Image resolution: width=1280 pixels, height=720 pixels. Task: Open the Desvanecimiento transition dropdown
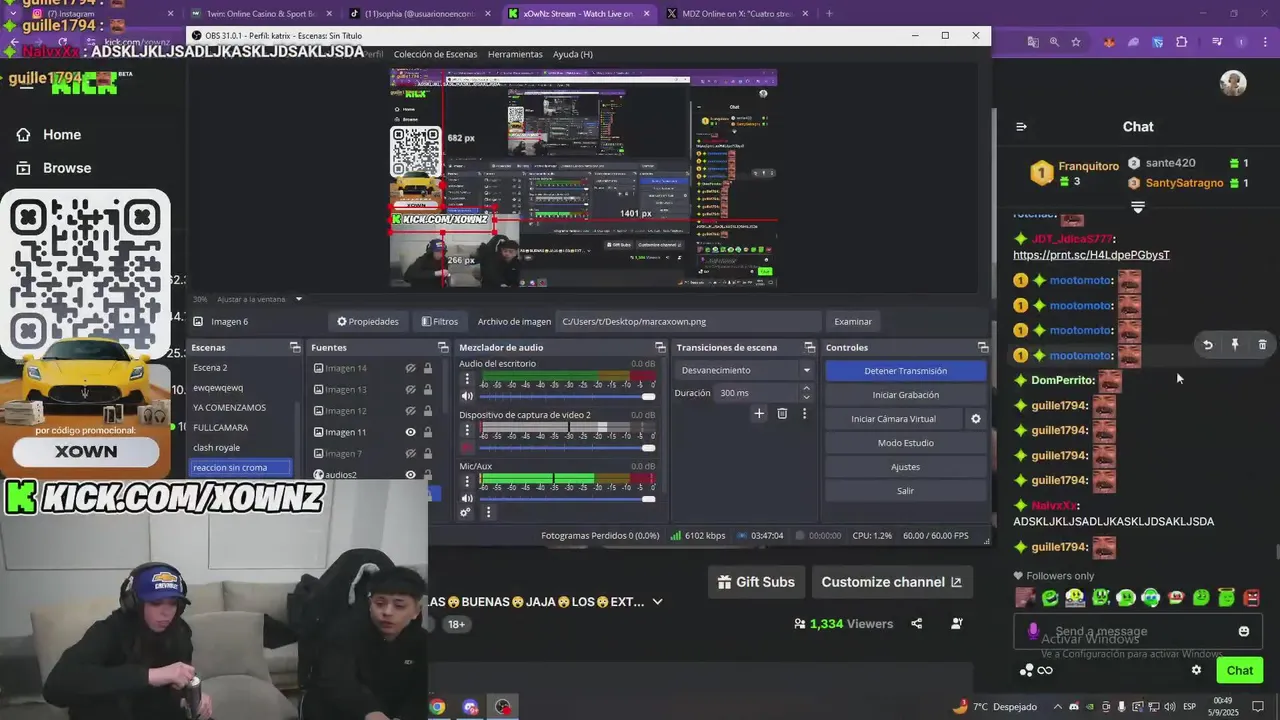[745, 370]
